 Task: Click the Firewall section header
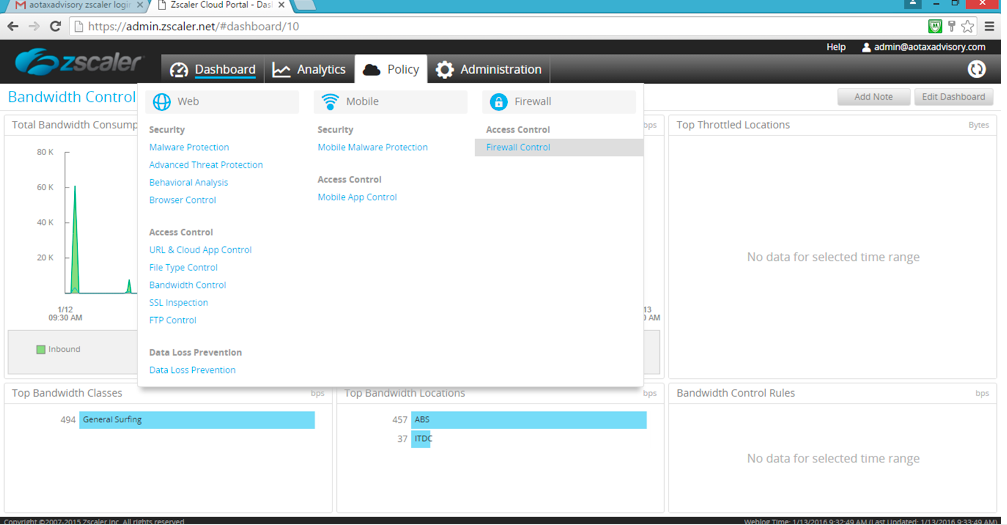pos(559,102)
